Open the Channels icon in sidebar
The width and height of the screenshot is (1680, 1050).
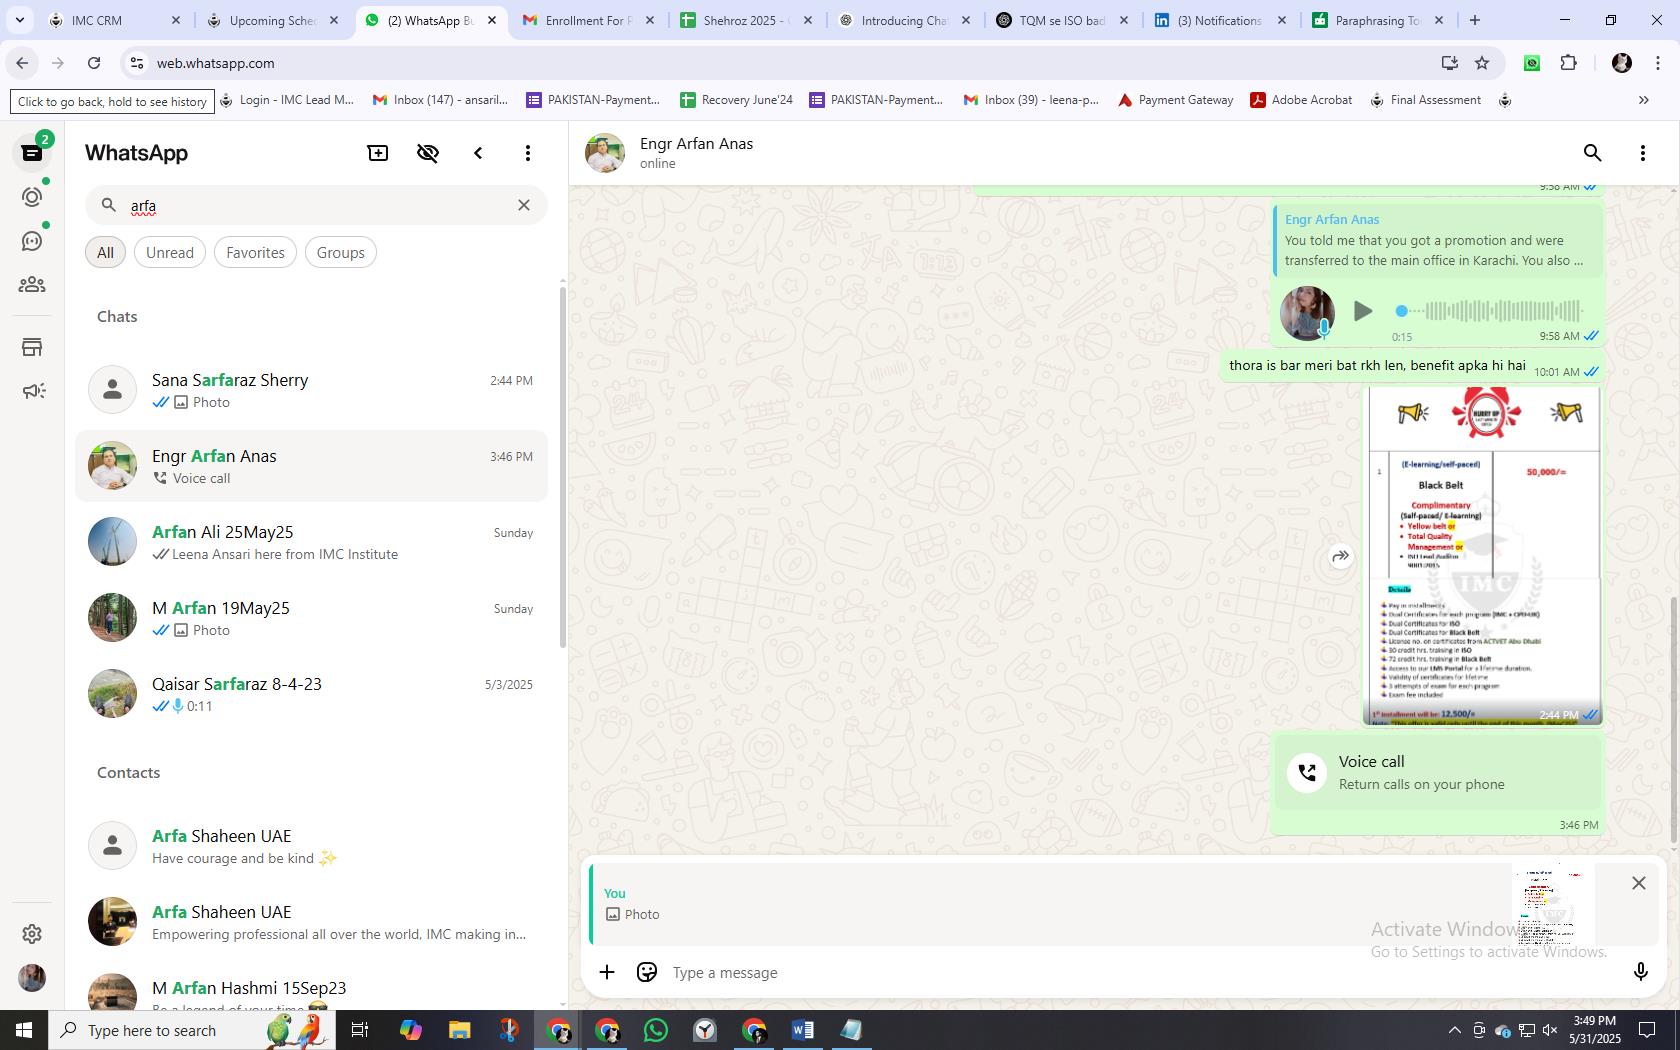tap(32, 241)
